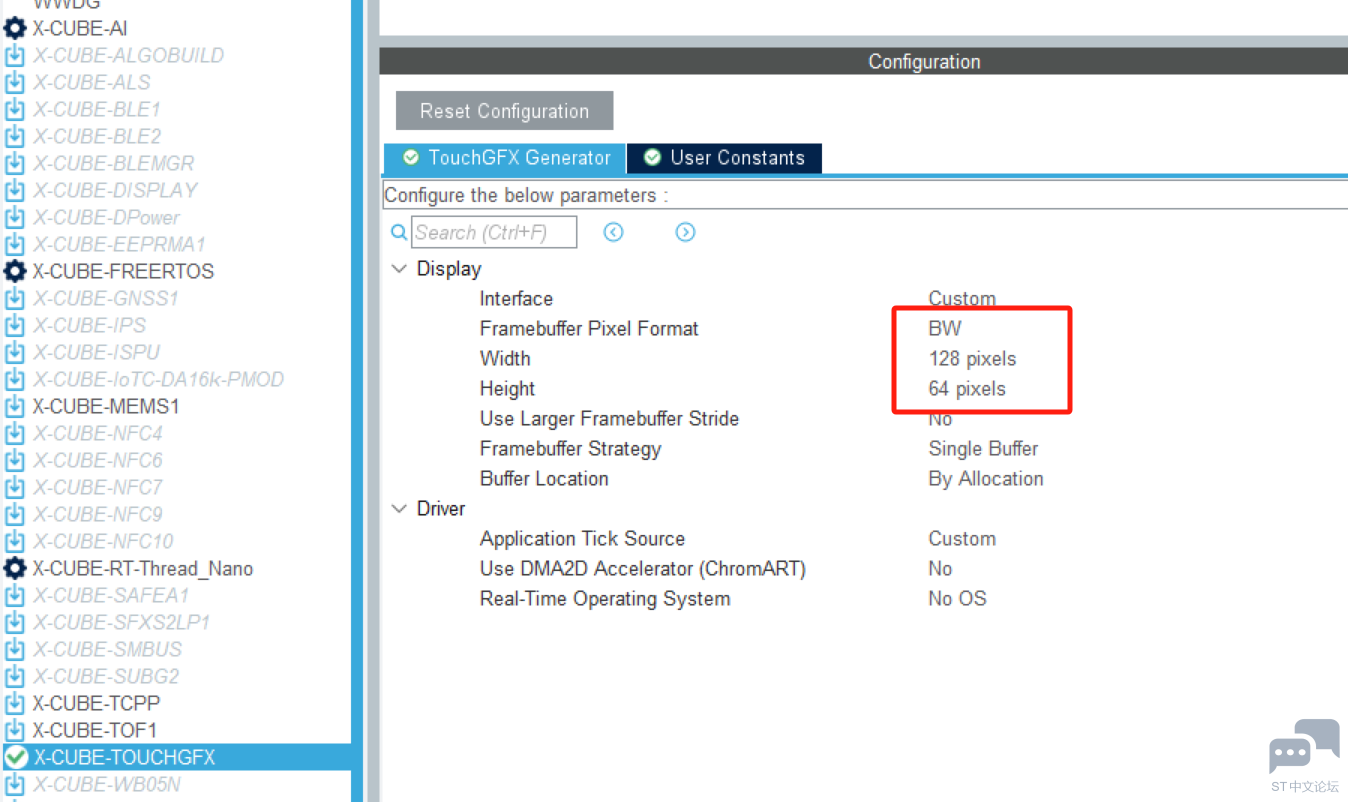Screen dimensions: 1348x802
Task: Click the Reset Configuration button
Action: pyautogui.click(x=504, y=111)
